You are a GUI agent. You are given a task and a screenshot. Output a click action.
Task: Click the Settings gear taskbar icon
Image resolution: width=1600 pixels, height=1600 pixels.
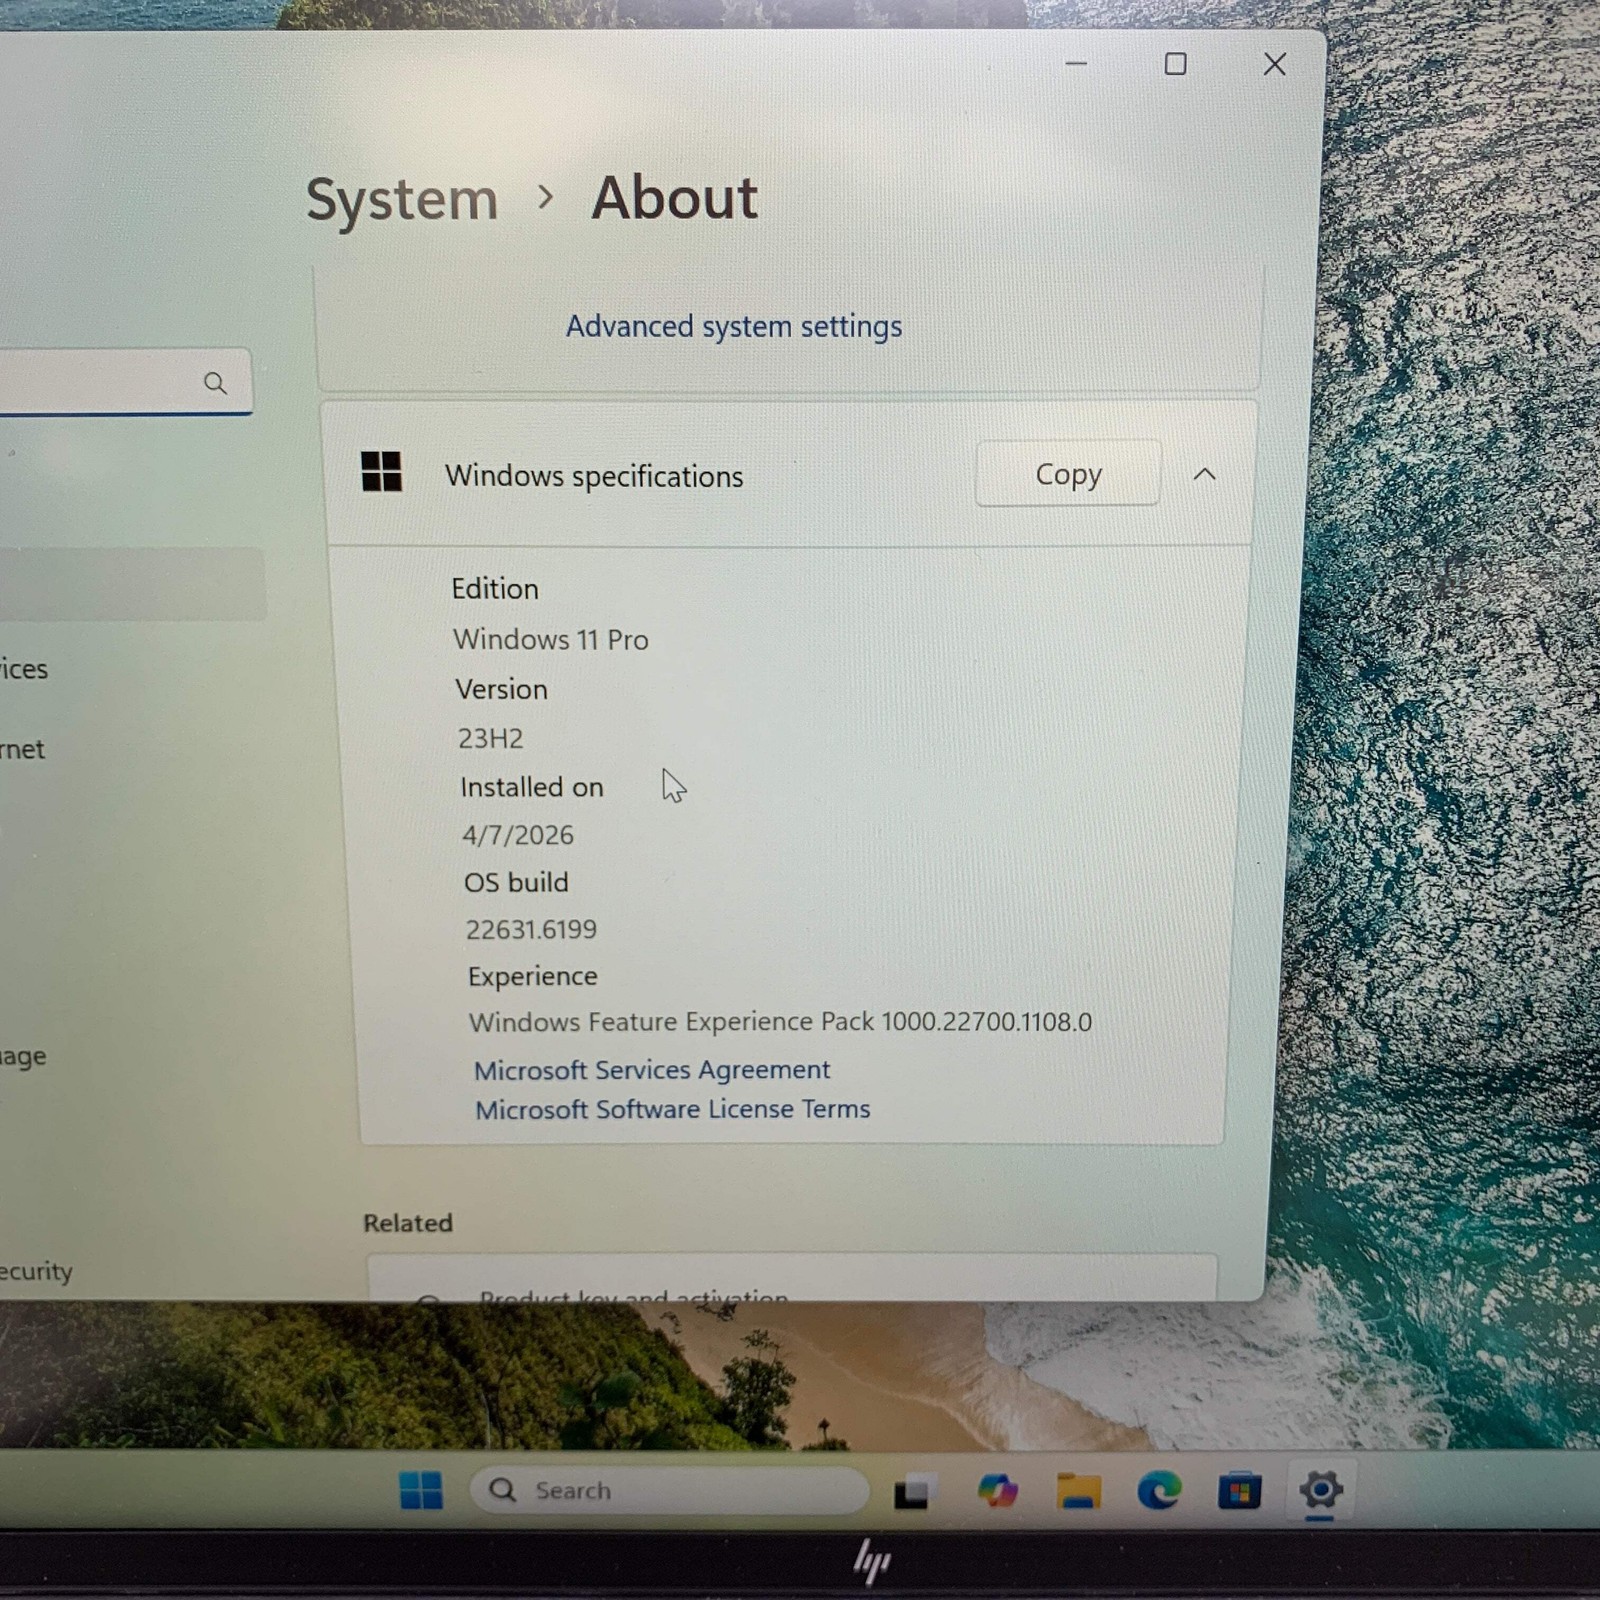pos(1320,1491)
